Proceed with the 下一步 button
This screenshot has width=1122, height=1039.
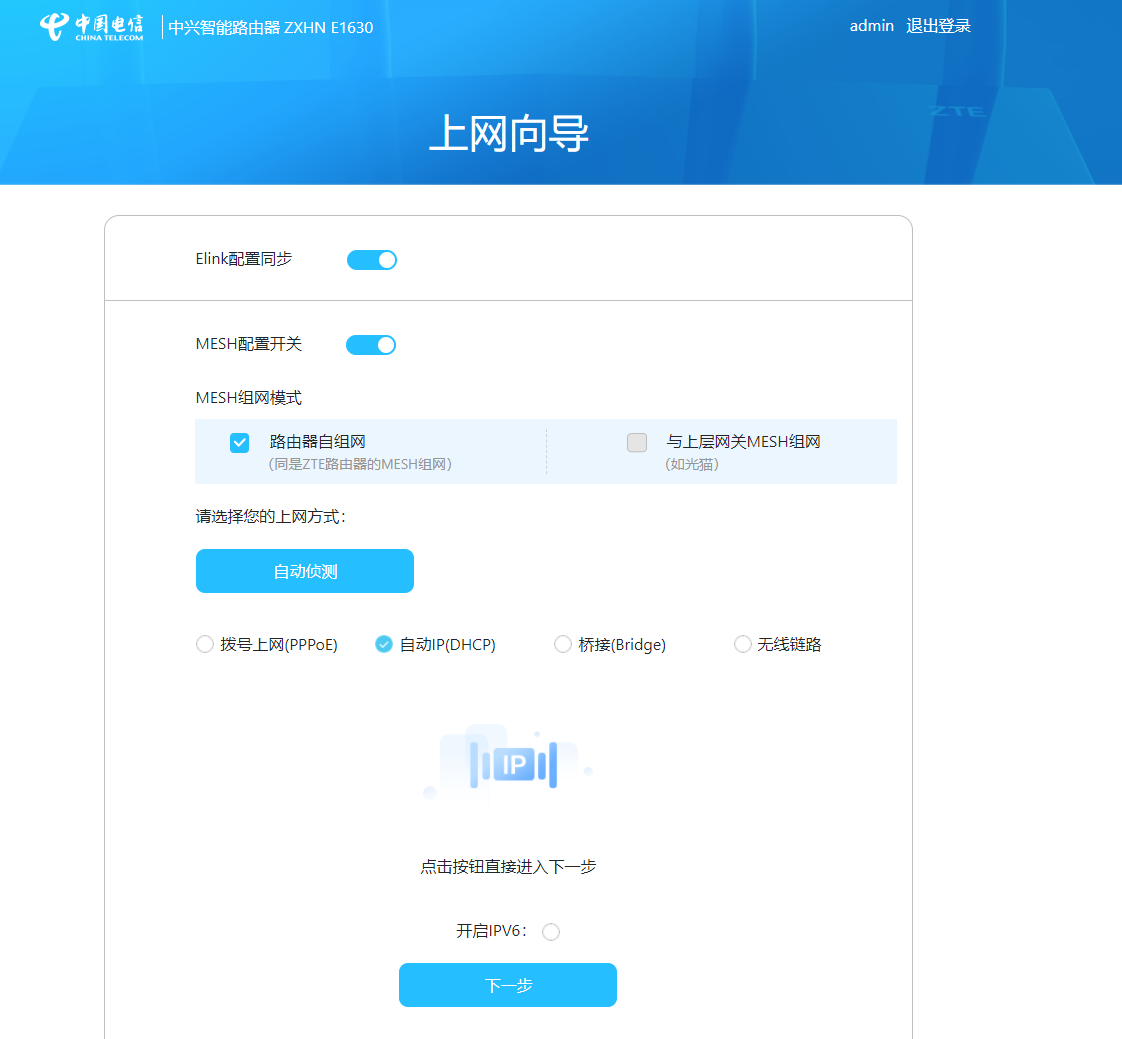click(x=508, y=985)
